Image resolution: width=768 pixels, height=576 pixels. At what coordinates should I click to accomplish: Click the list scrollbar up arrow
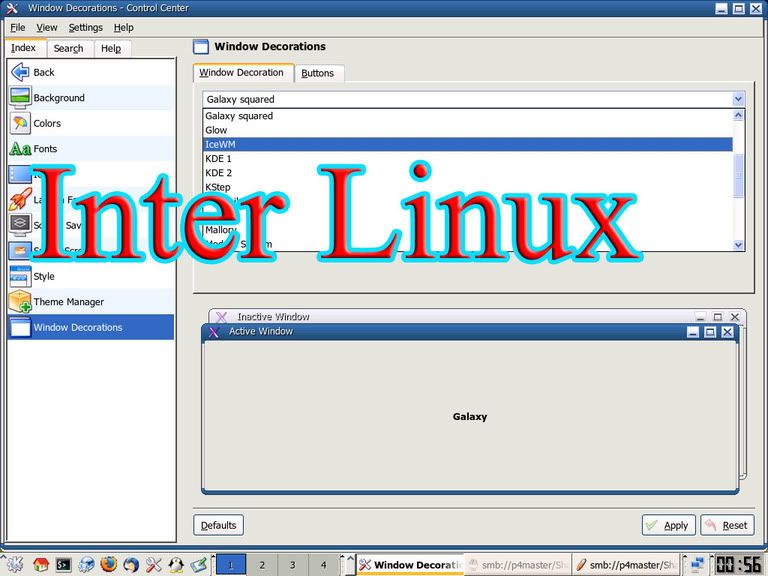tap(738, 115)
